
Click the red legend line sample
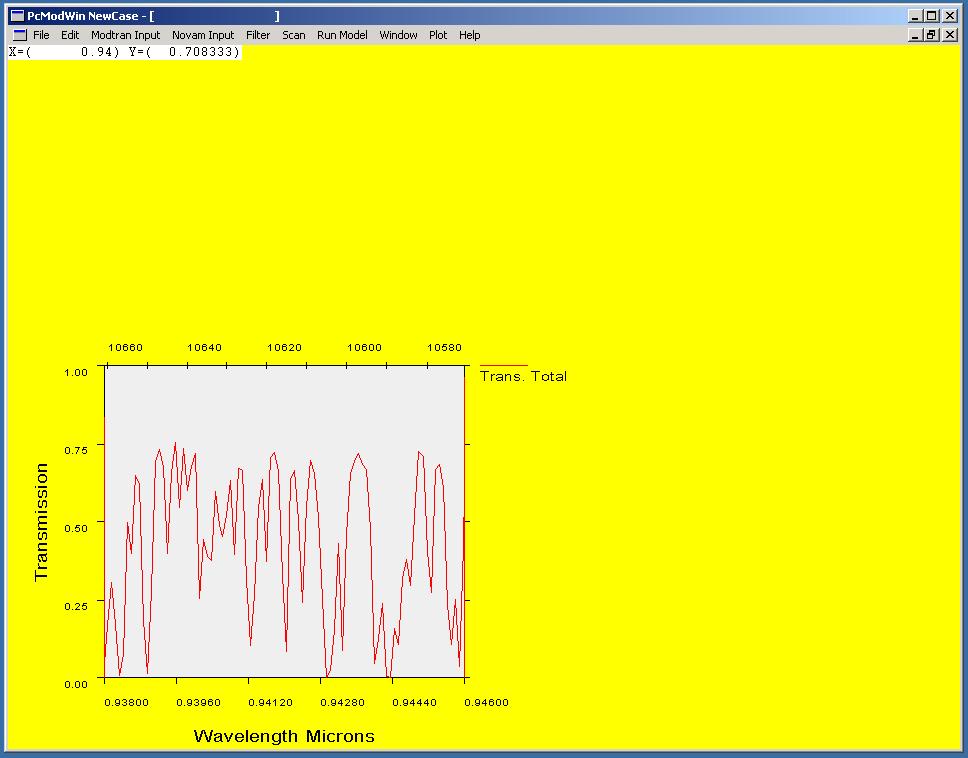[504, 365]
